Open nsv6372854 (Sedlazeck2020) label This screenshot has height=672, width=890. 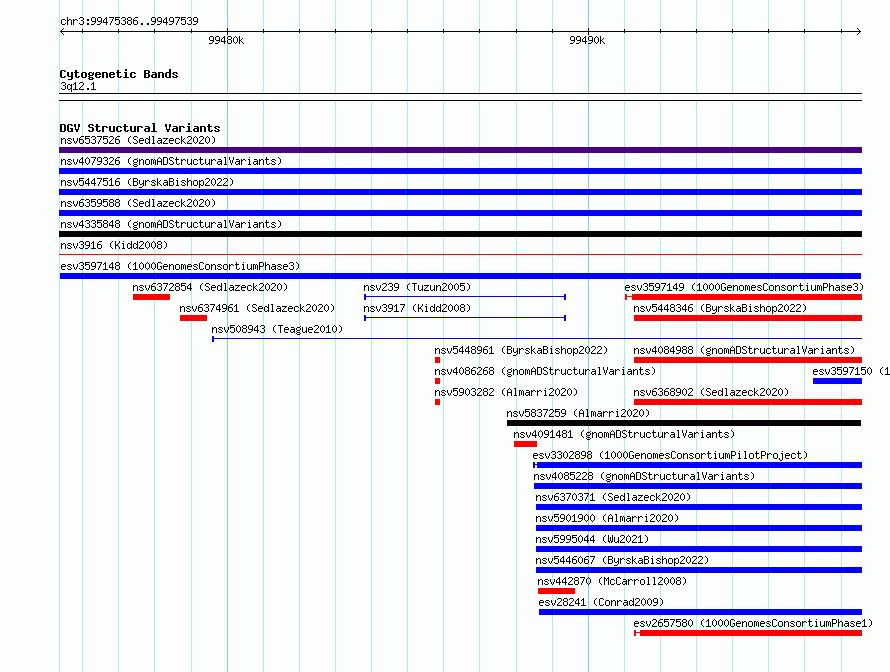point(210,287)
